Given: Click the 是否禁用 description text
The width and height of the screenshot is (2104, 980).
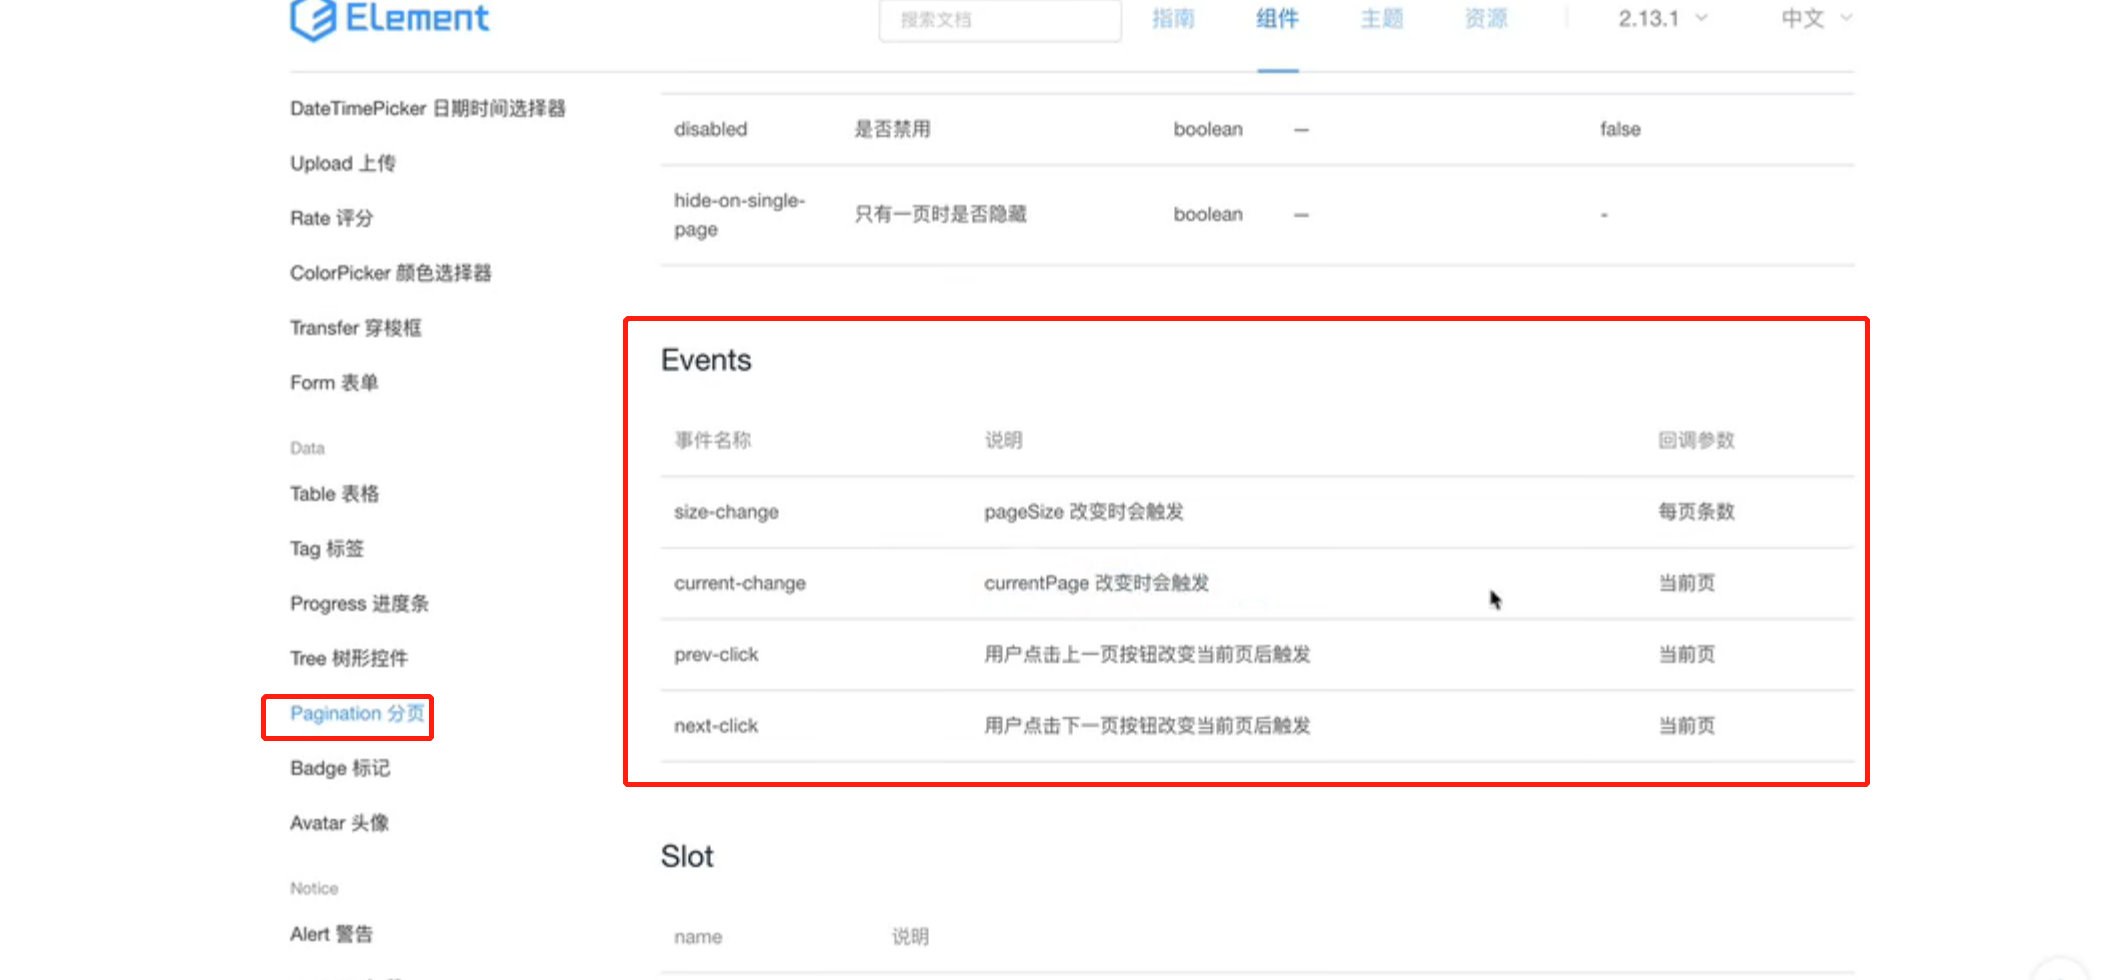Looking at the screenshot, I should 892,129.
